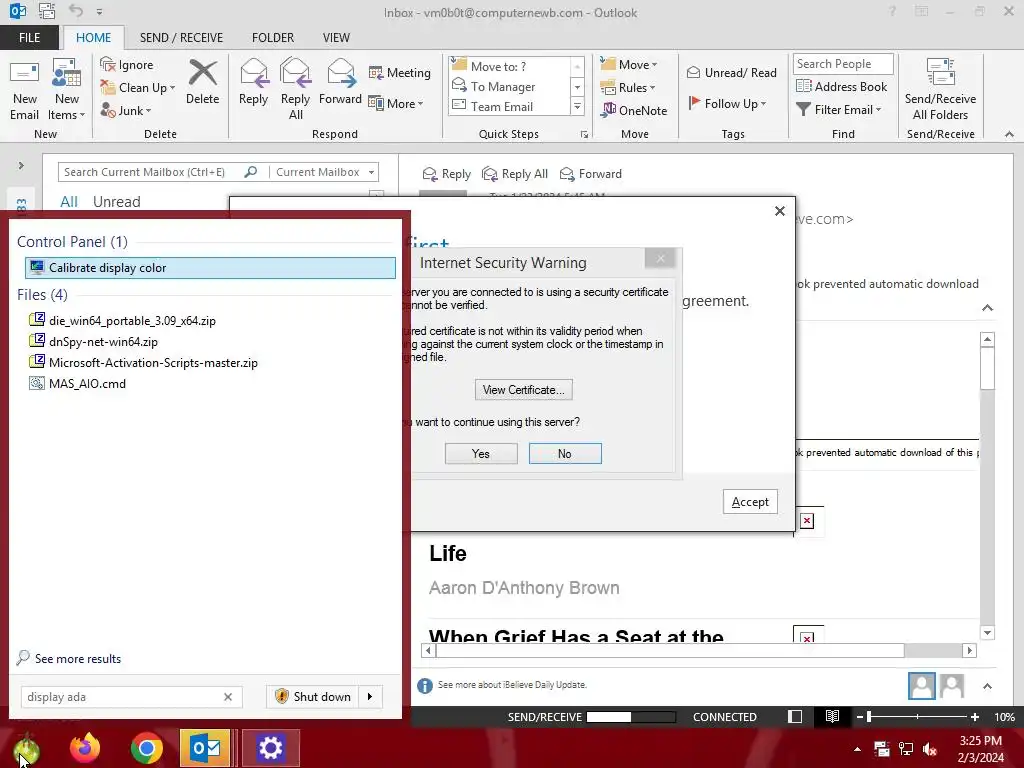Click the Outlook taskbar button
This screenshot has width=1024, height=768.
click(x=205, y=748)
